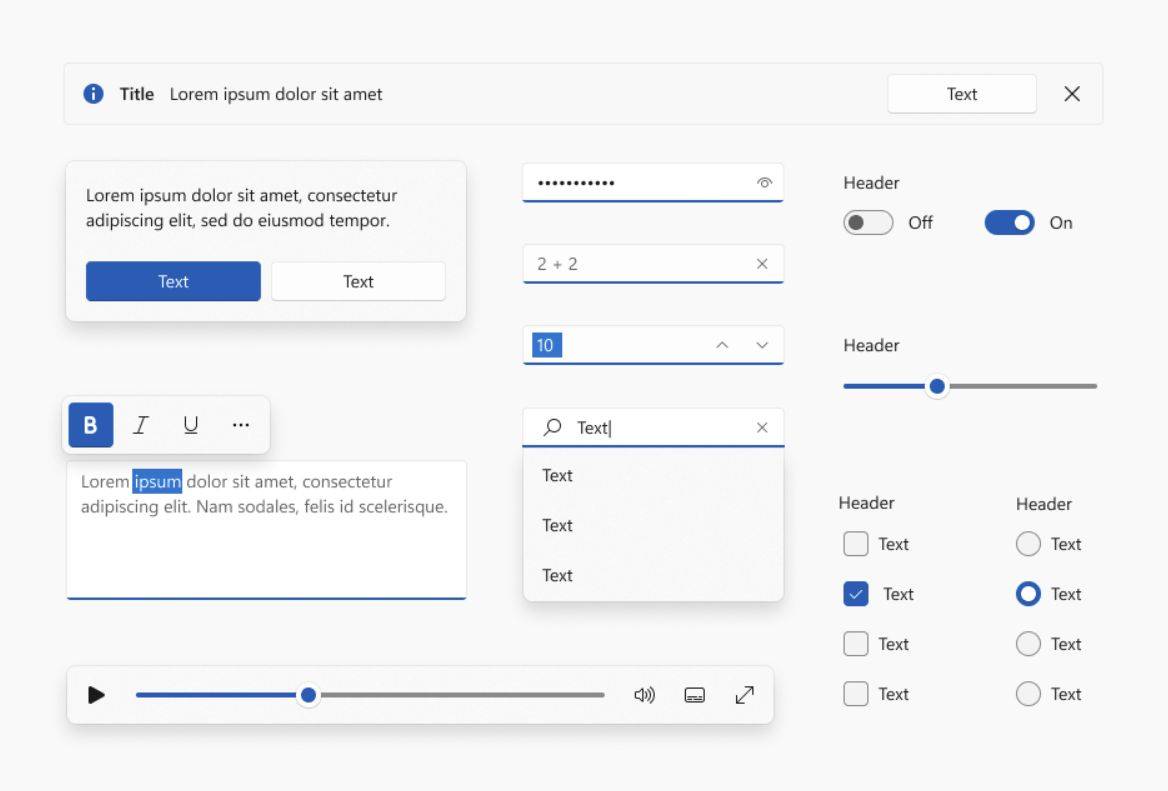Screen dimensions: 1168x791
Task: Expand media player to full screen
Action: [745, 695]
